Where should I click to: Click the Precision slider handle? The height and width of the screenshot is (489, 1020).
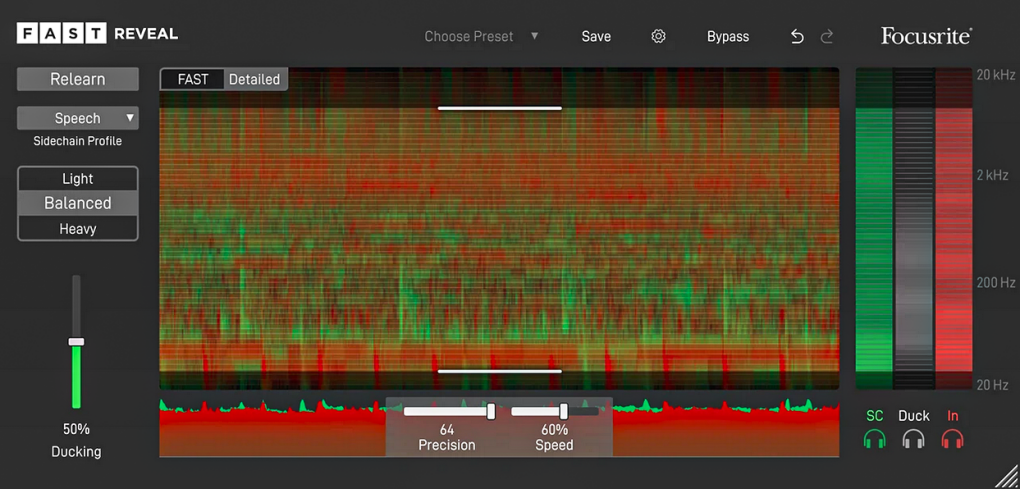tap(491, 411)
